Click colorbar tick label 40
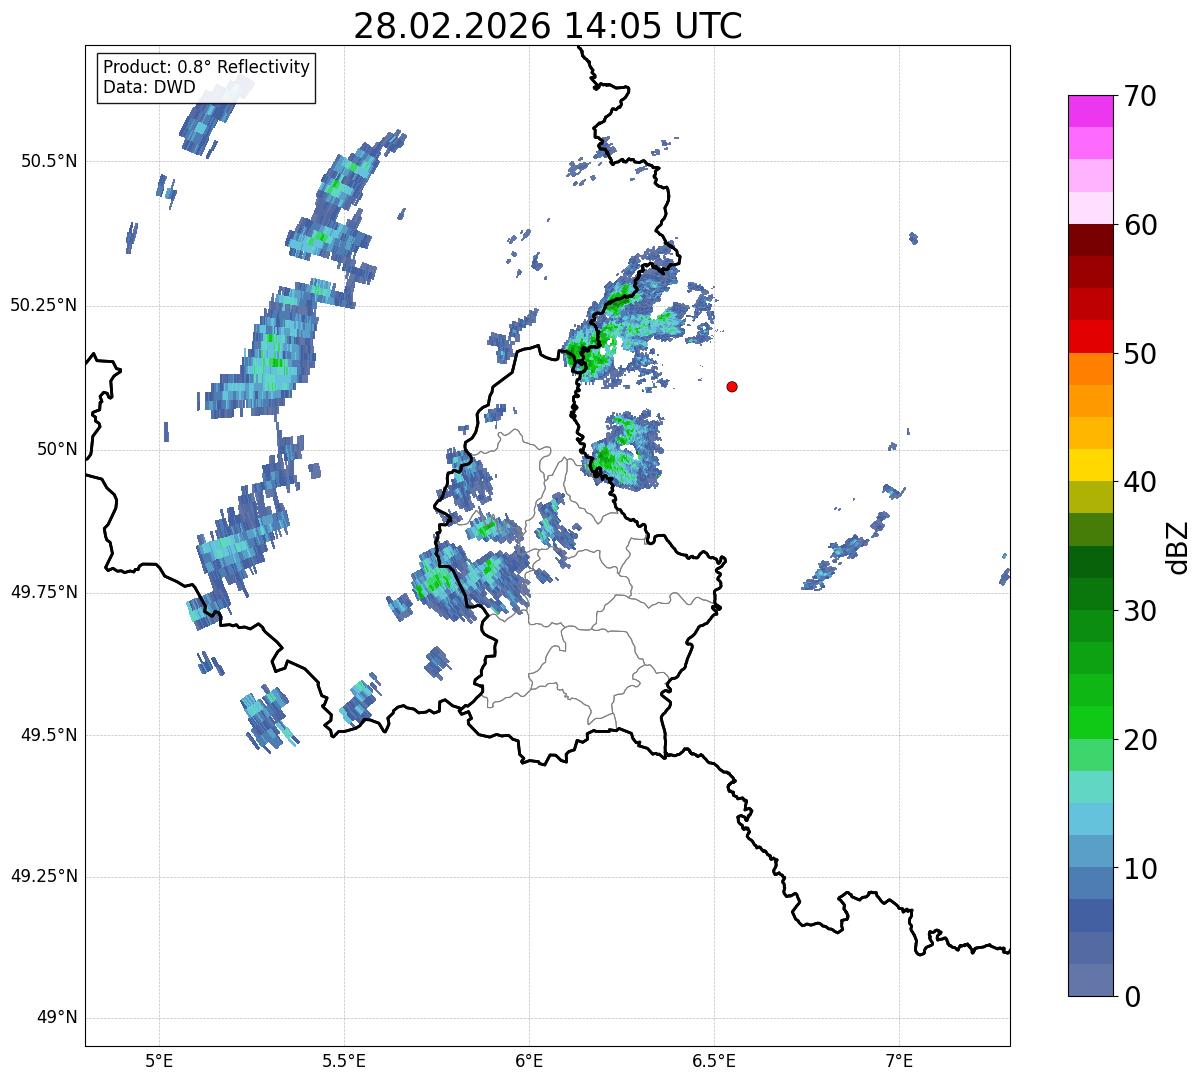This screenshot has height=1081, width=1202. (x=1142, y=482)
